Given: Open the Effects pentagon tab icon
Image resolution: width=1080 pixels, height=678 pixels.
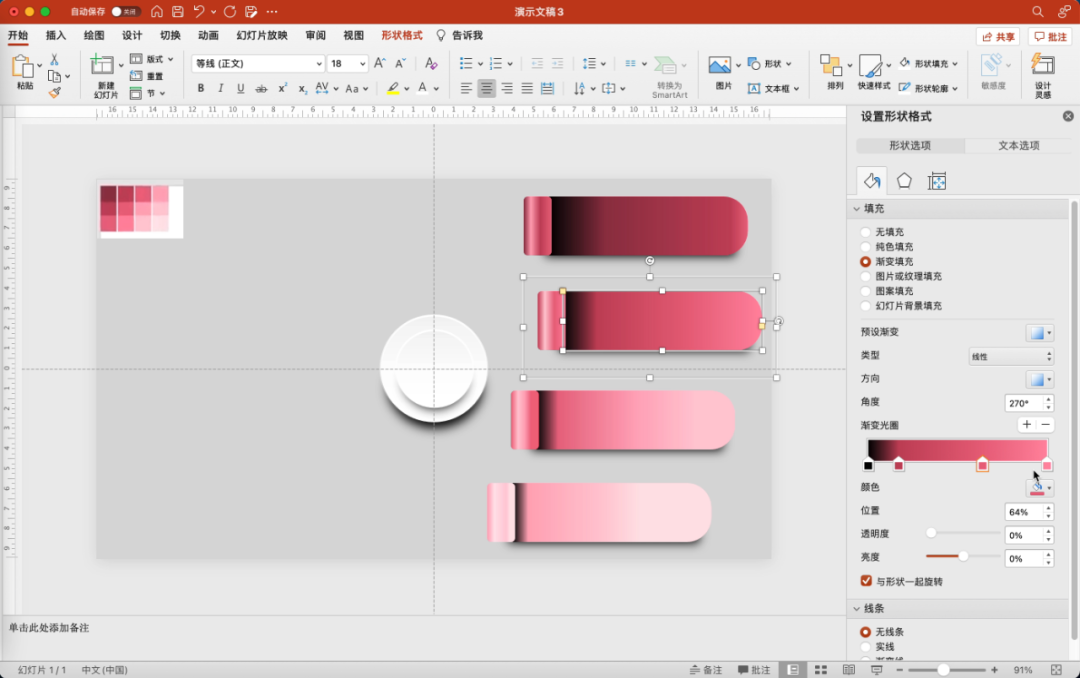Looking at the screenshot, I should (904, 181).
